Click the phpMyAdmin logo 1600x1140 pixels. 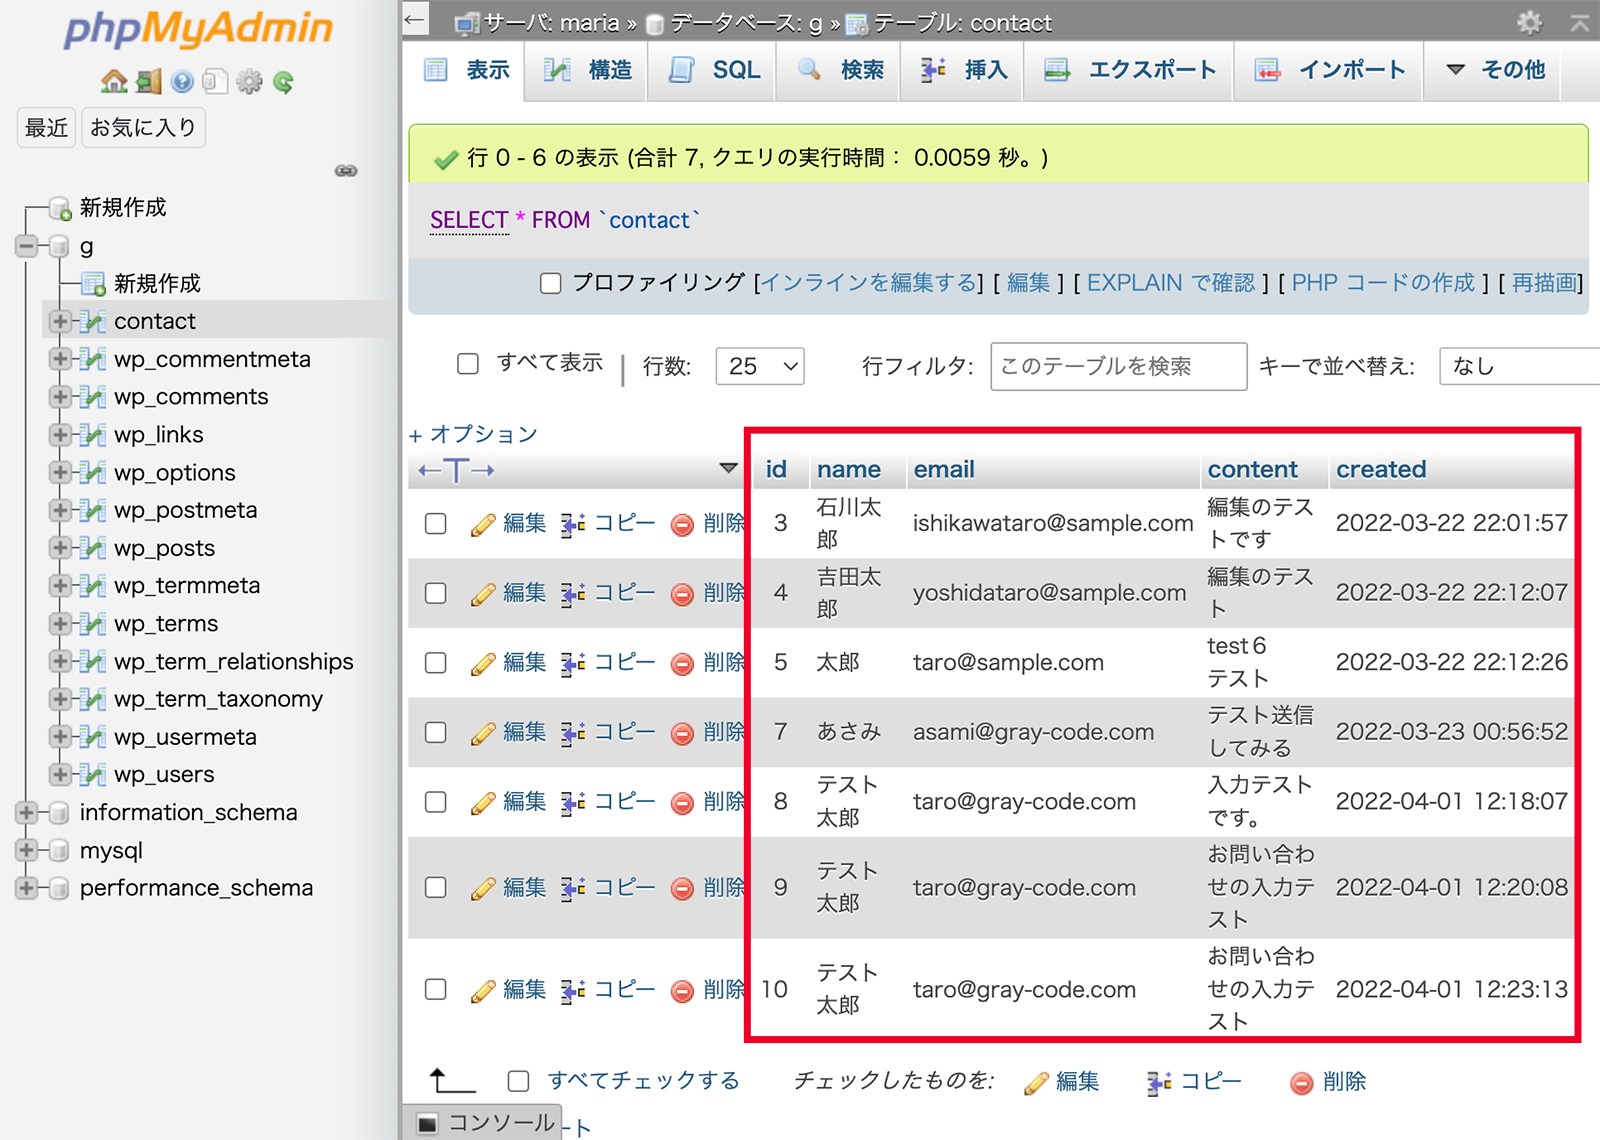tap(198, 30)
